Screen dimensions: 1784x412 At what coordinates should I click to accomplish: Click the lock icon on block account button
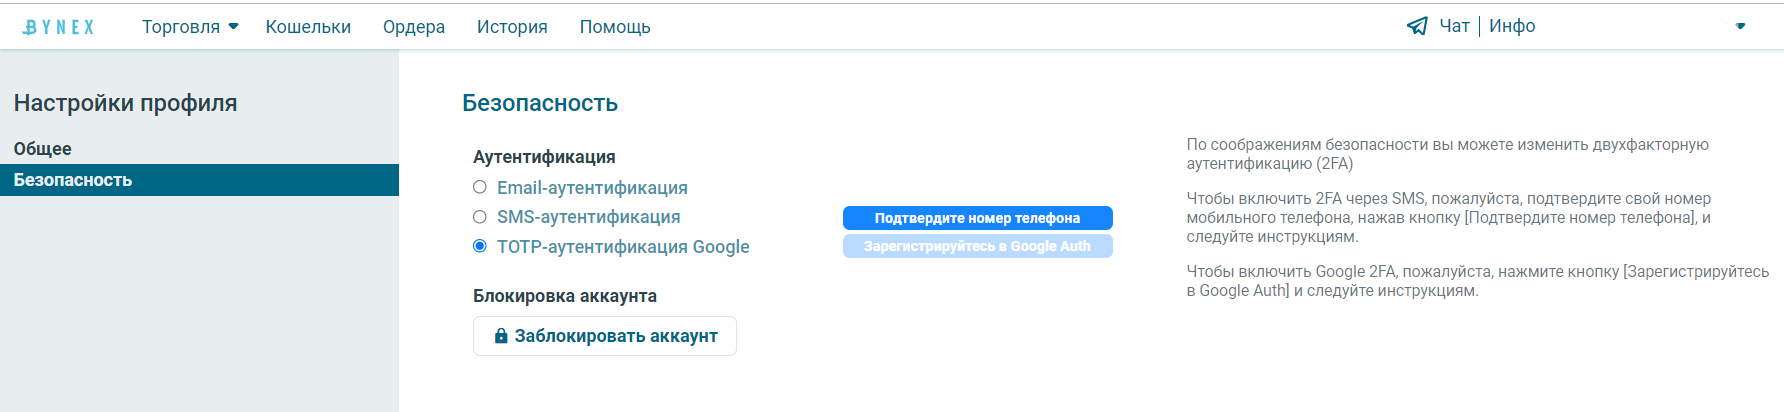[x=501, y=336]
